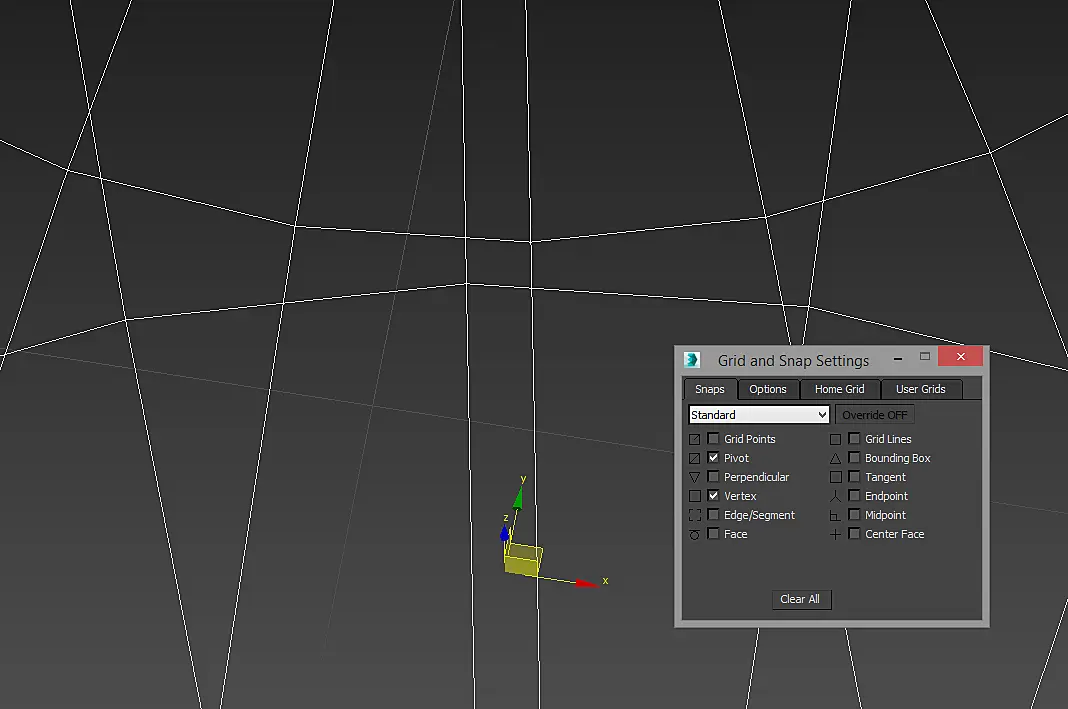Click the Override OFF button
Viewport: 1068px width, 709px height.
(875, 415)
